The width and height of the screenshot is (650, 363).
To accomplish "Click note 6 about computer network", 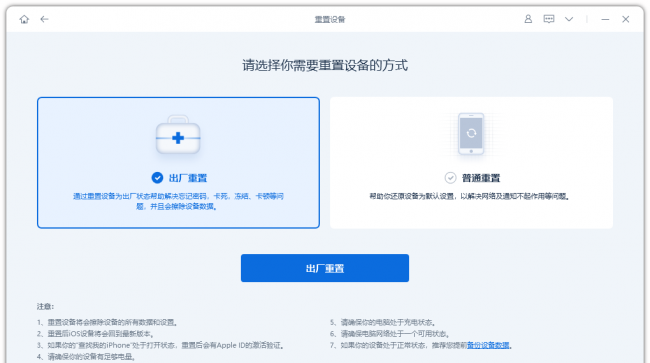I will tap(390, 334).
